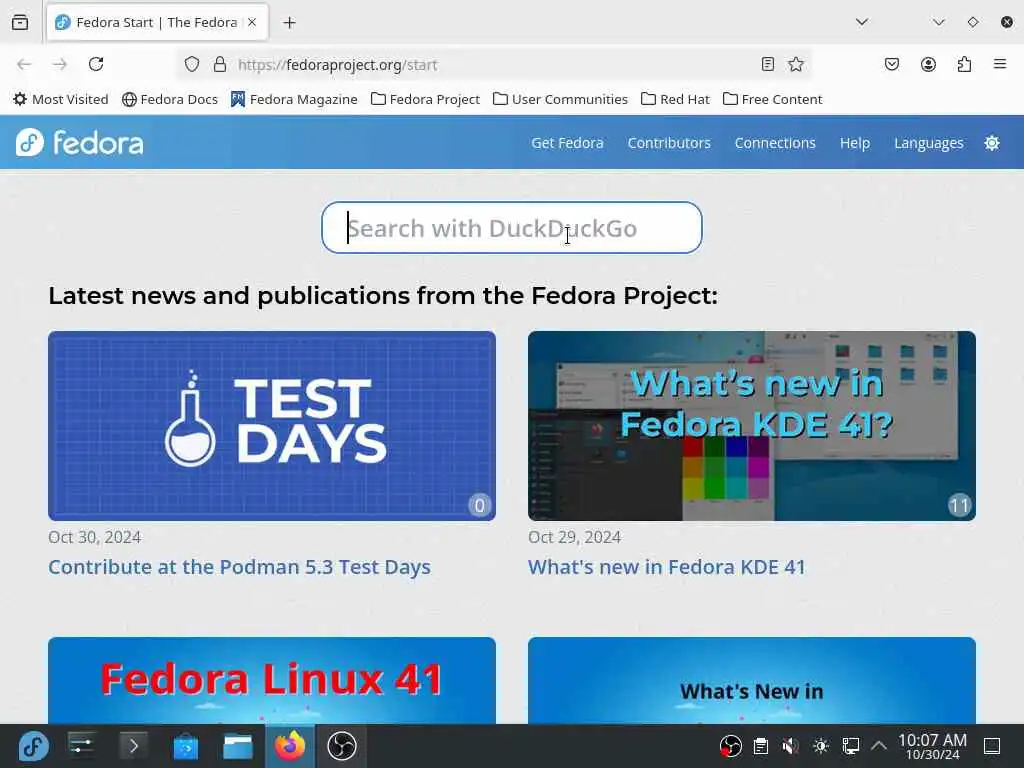Screen dimensions: 1024x768
Task: Open the Fedora Linux 41 article image
Action: [272, 680]
